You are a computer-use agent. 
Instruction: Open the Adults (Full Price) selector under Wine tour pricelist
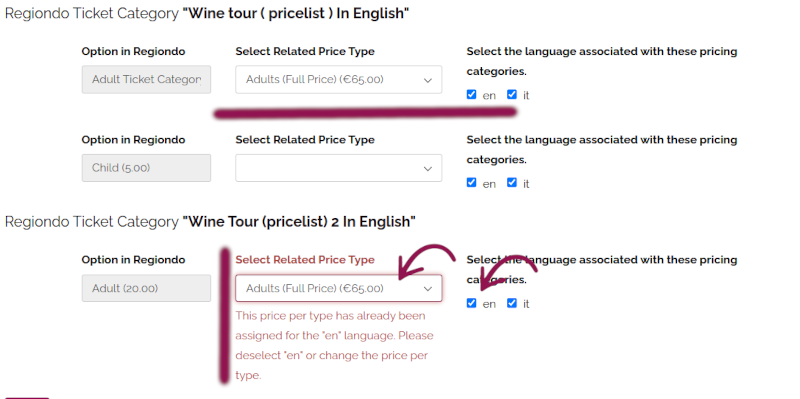click(x=338, y=80)
